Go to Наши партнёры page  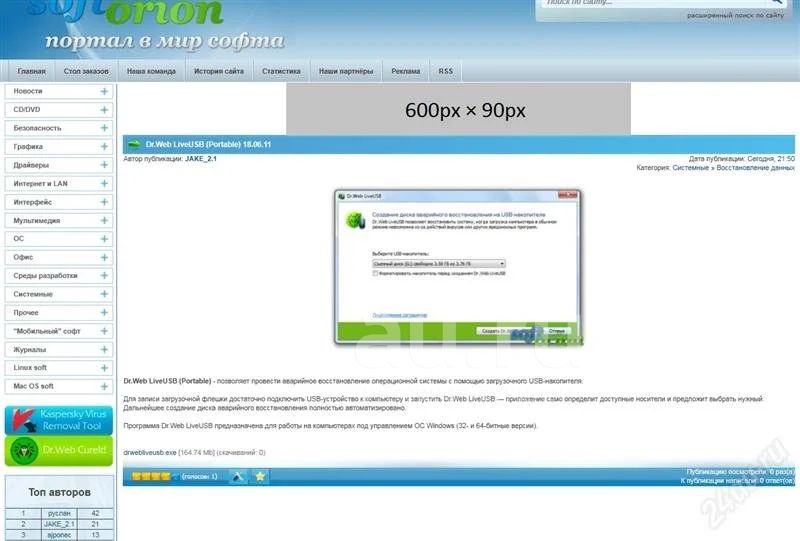(346, 71)
